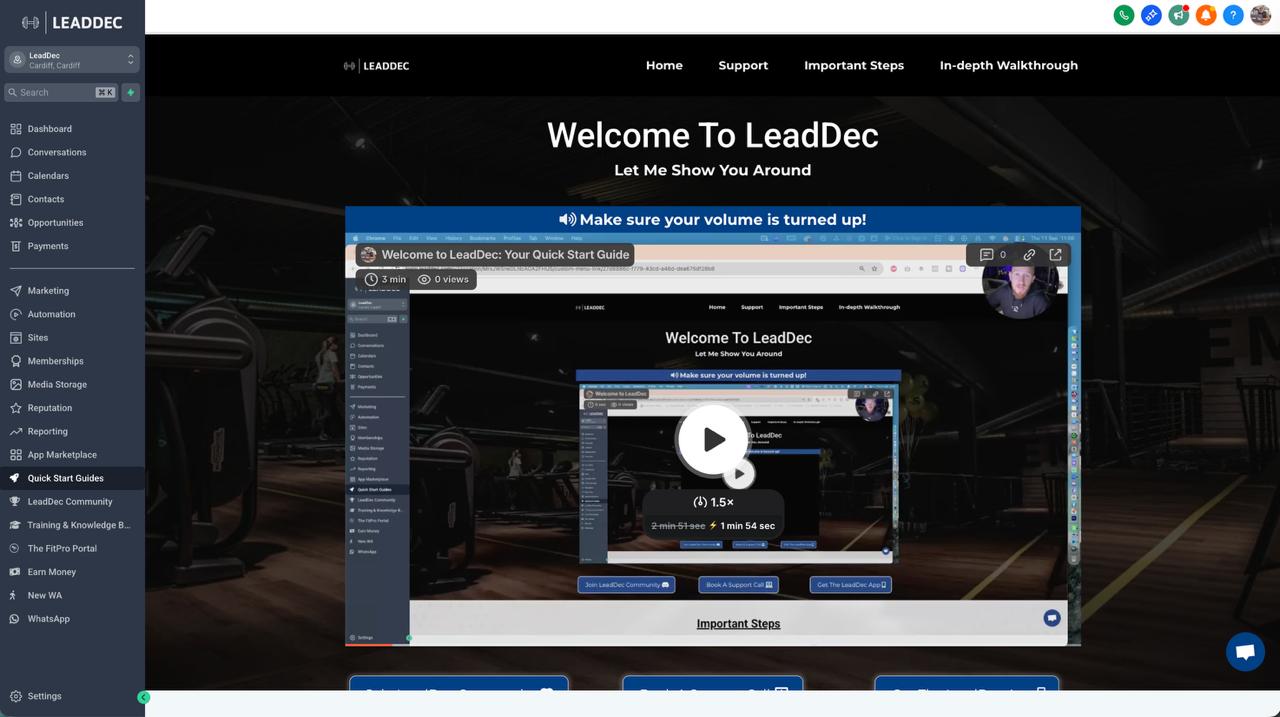Click the blue AI sparkle icon in header
The height and width of the screenshot is (717, 1280).
click(1151, 15)
